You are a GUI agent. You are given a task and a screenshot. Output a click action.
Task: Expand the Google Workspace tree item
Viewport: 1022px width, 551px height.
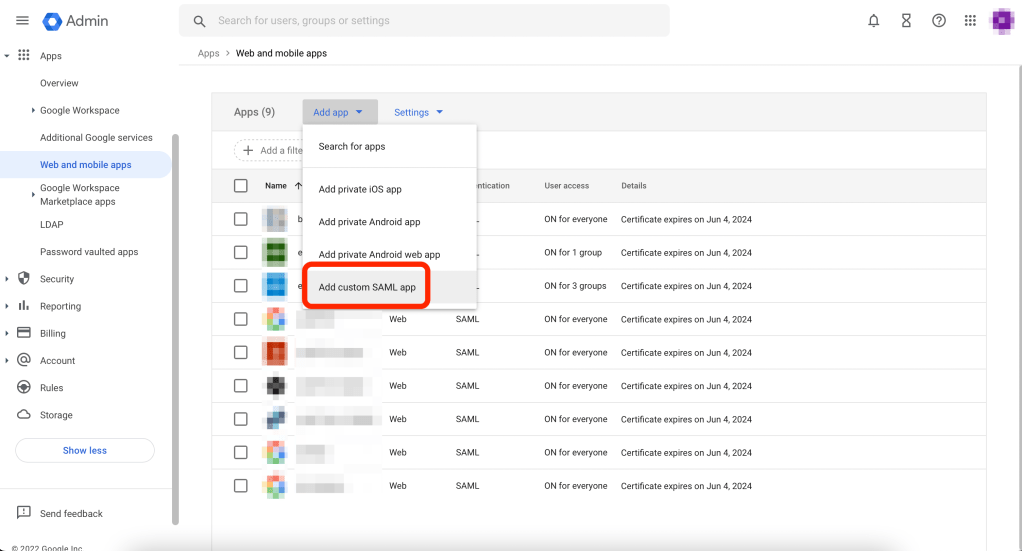click(x=33, y=111)
